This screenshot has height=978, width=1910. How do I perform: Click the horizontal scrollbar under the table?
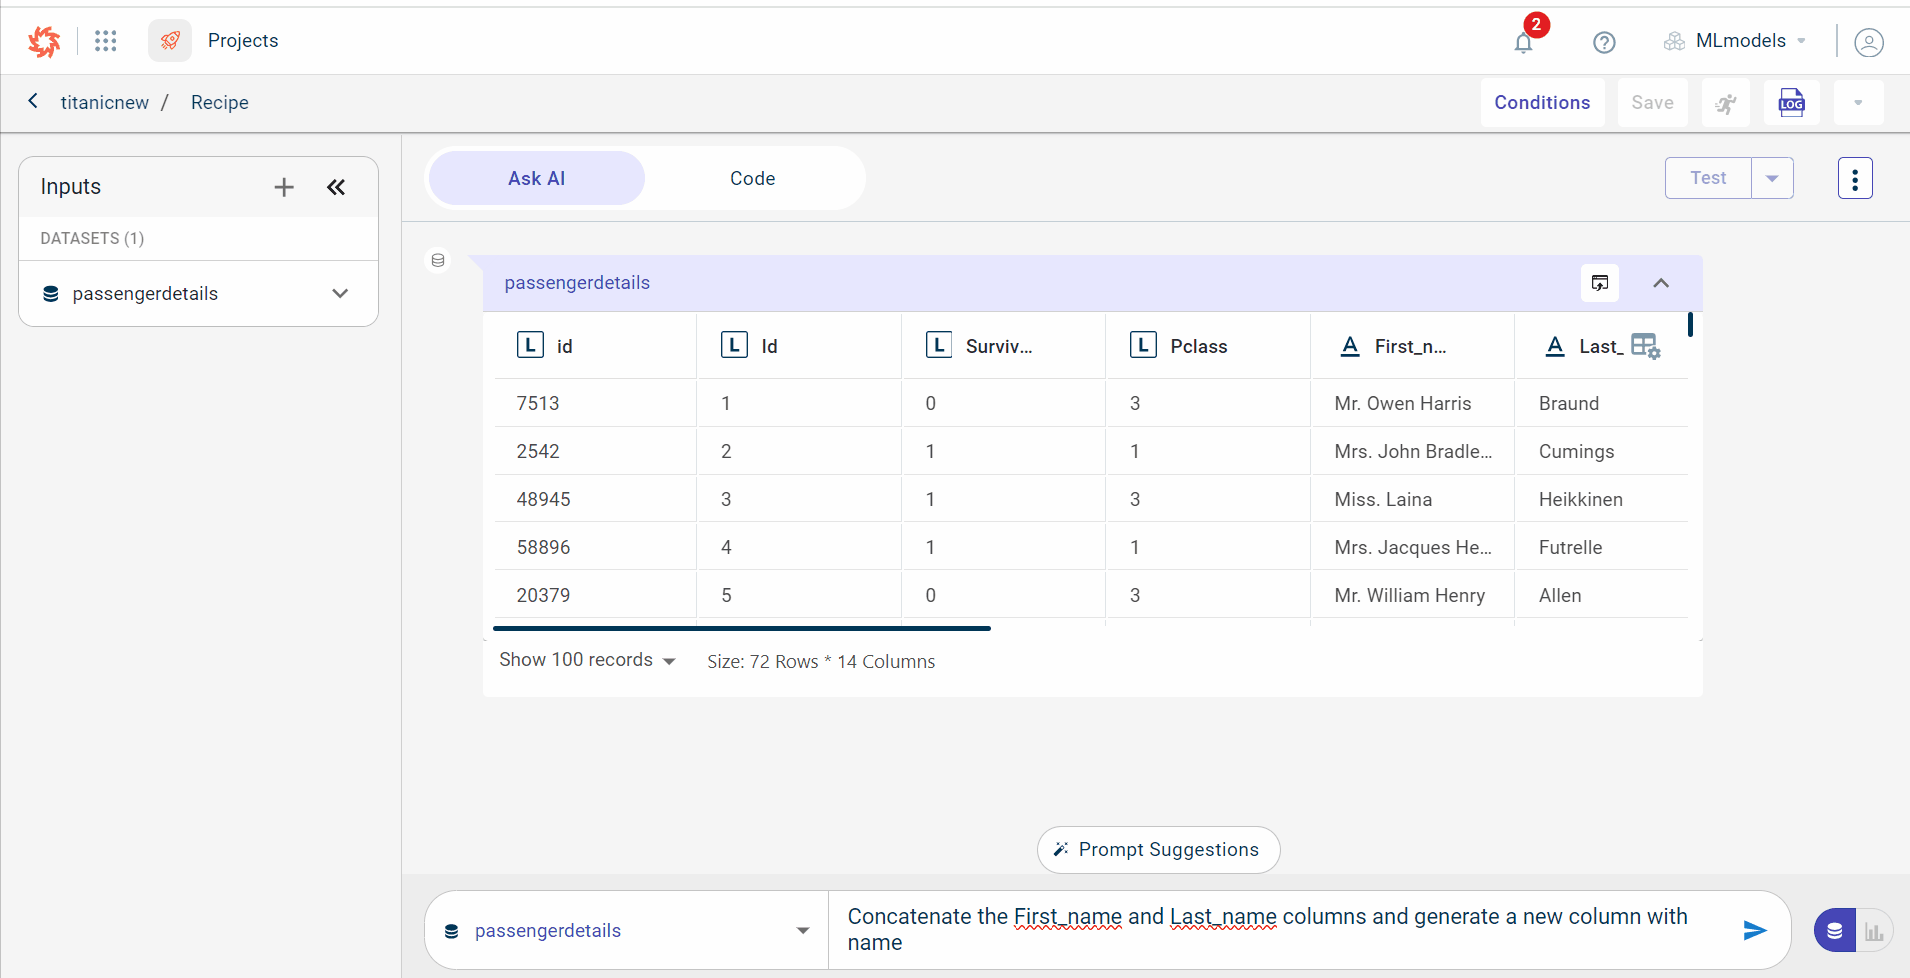(741, 628)
